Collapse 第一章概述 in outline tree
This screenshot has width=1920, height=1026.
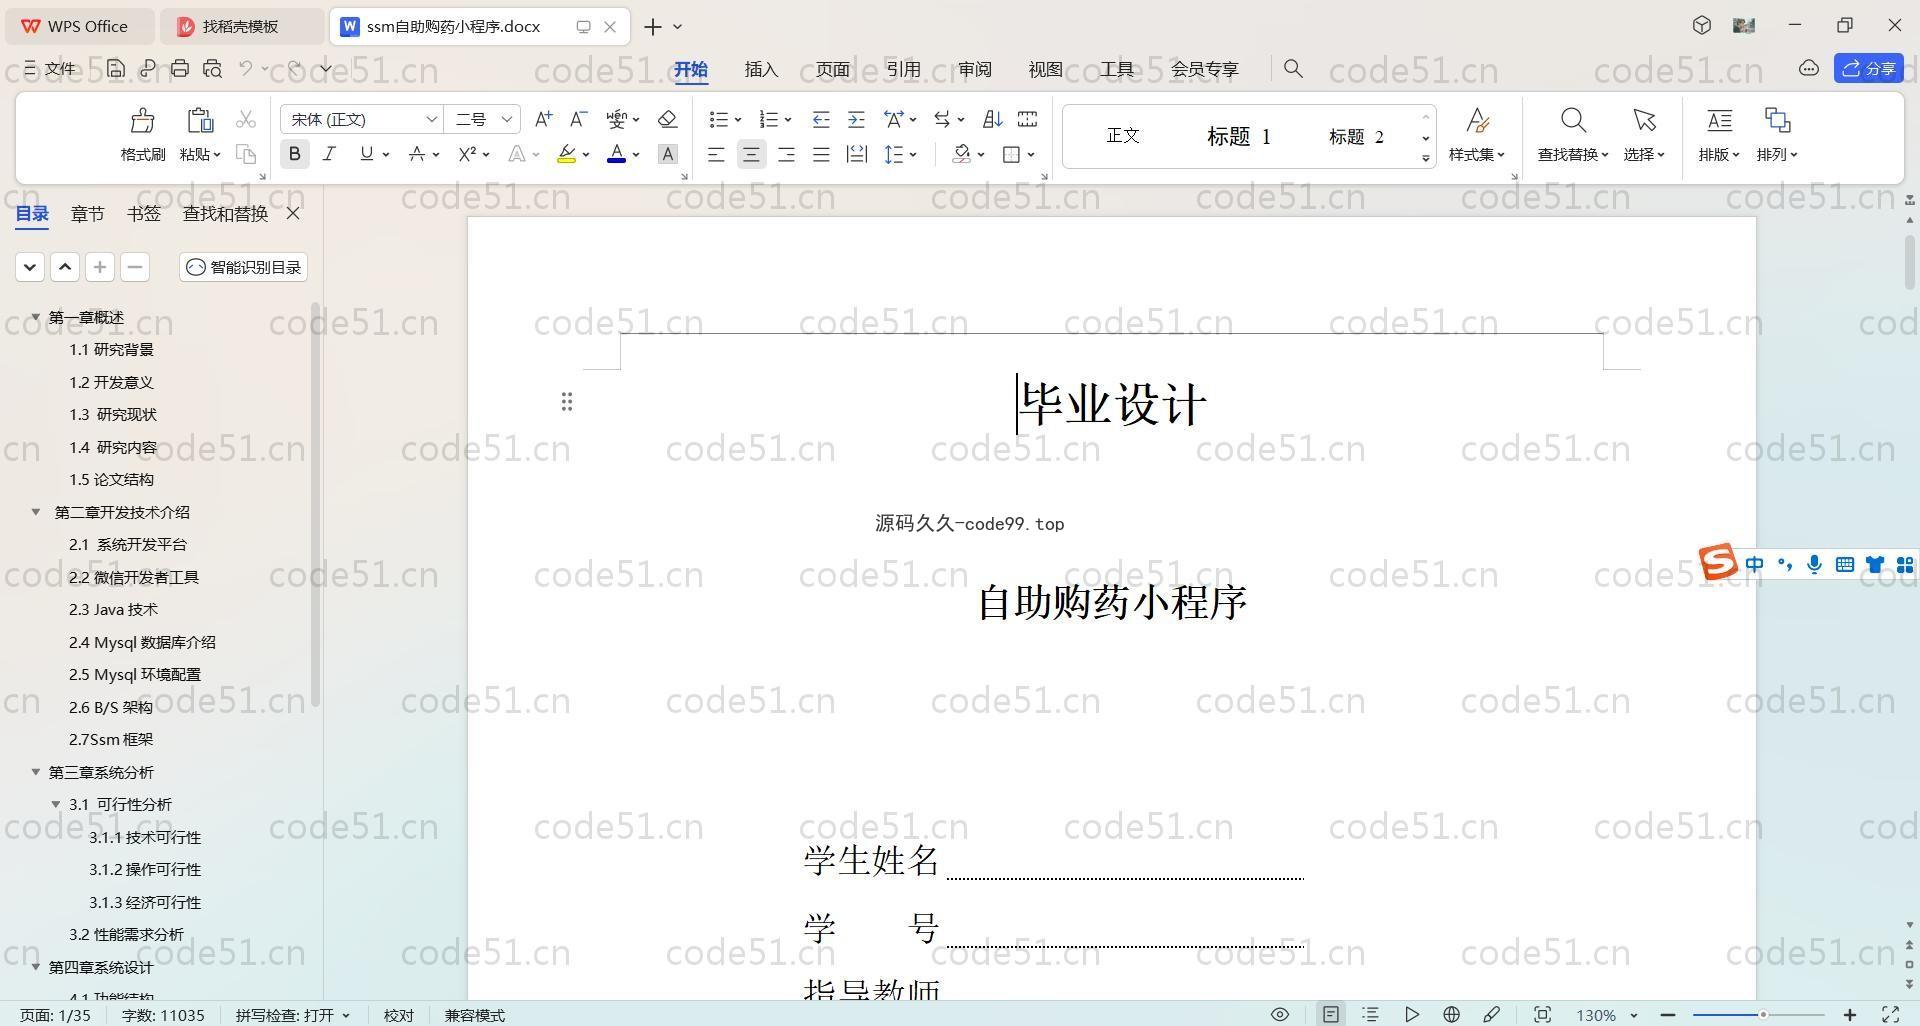pos(36,317)
